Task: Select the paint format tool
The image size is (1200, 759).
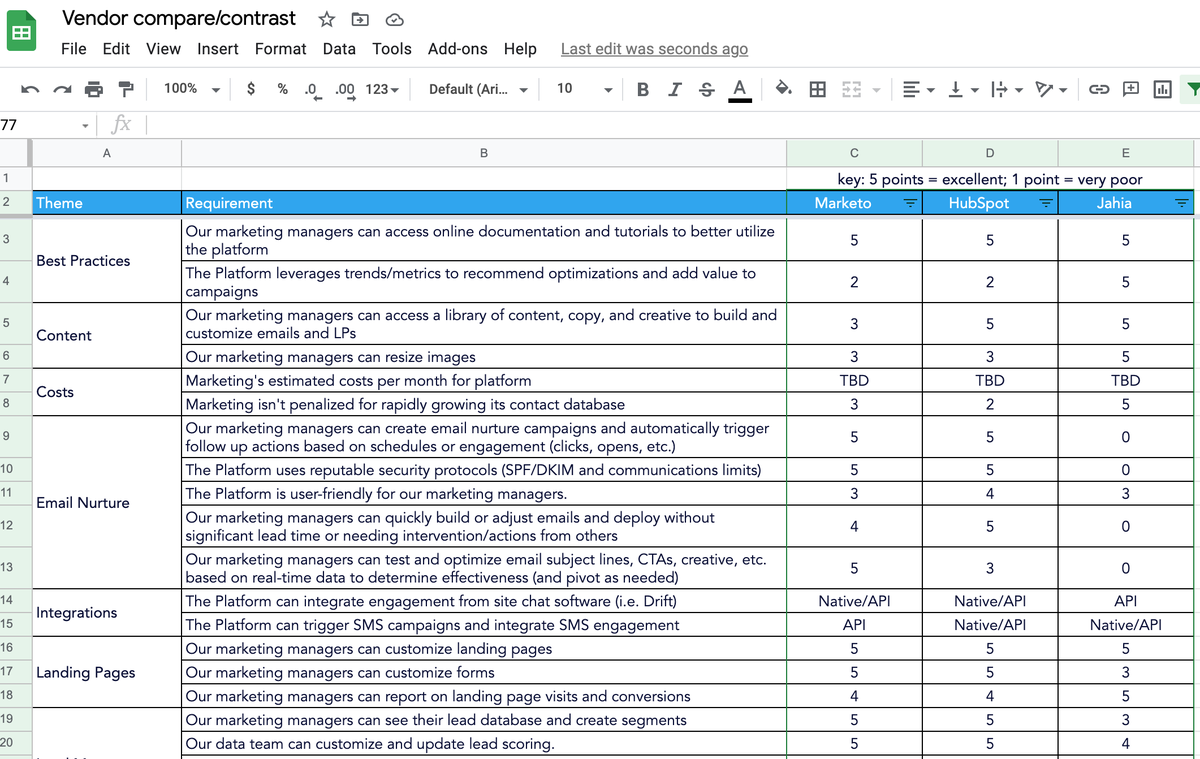Action: pos(126,89)
